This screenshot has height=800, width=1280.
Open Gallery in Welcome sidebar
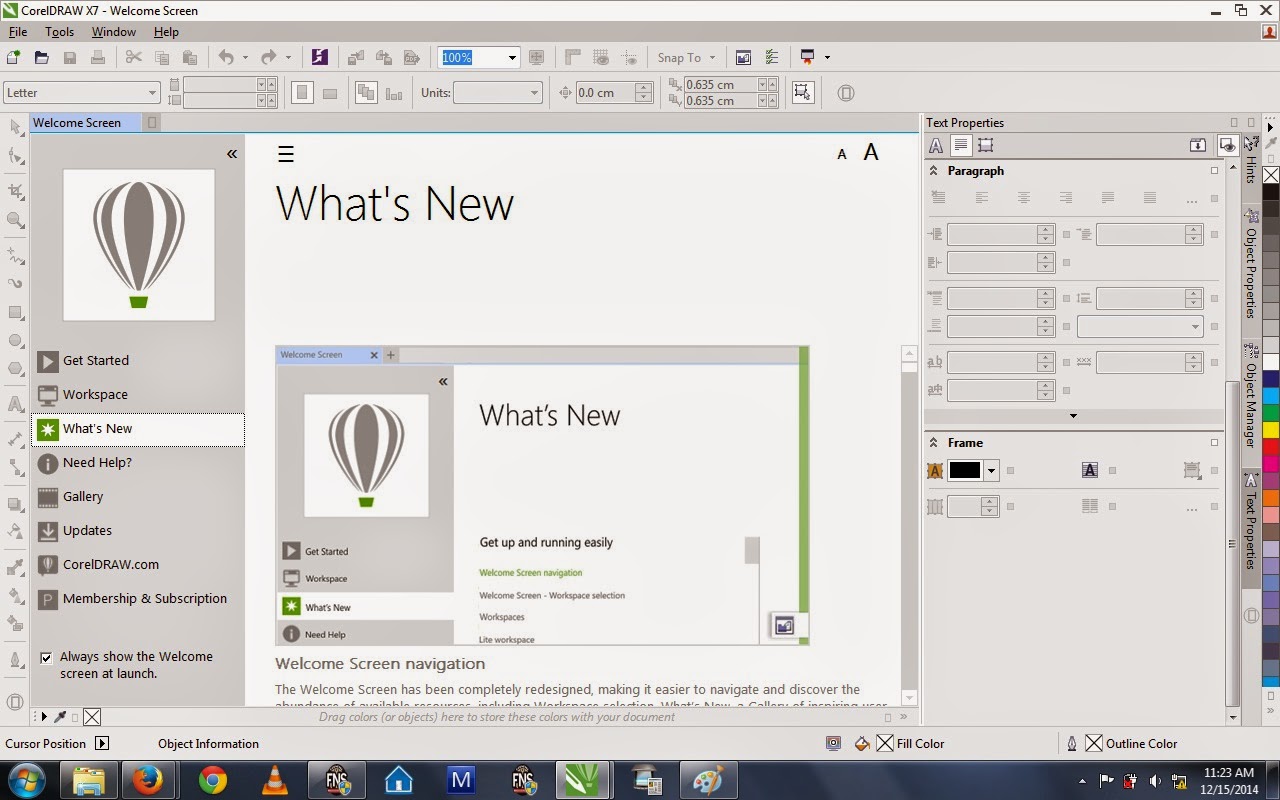click(x=138, y=497)
